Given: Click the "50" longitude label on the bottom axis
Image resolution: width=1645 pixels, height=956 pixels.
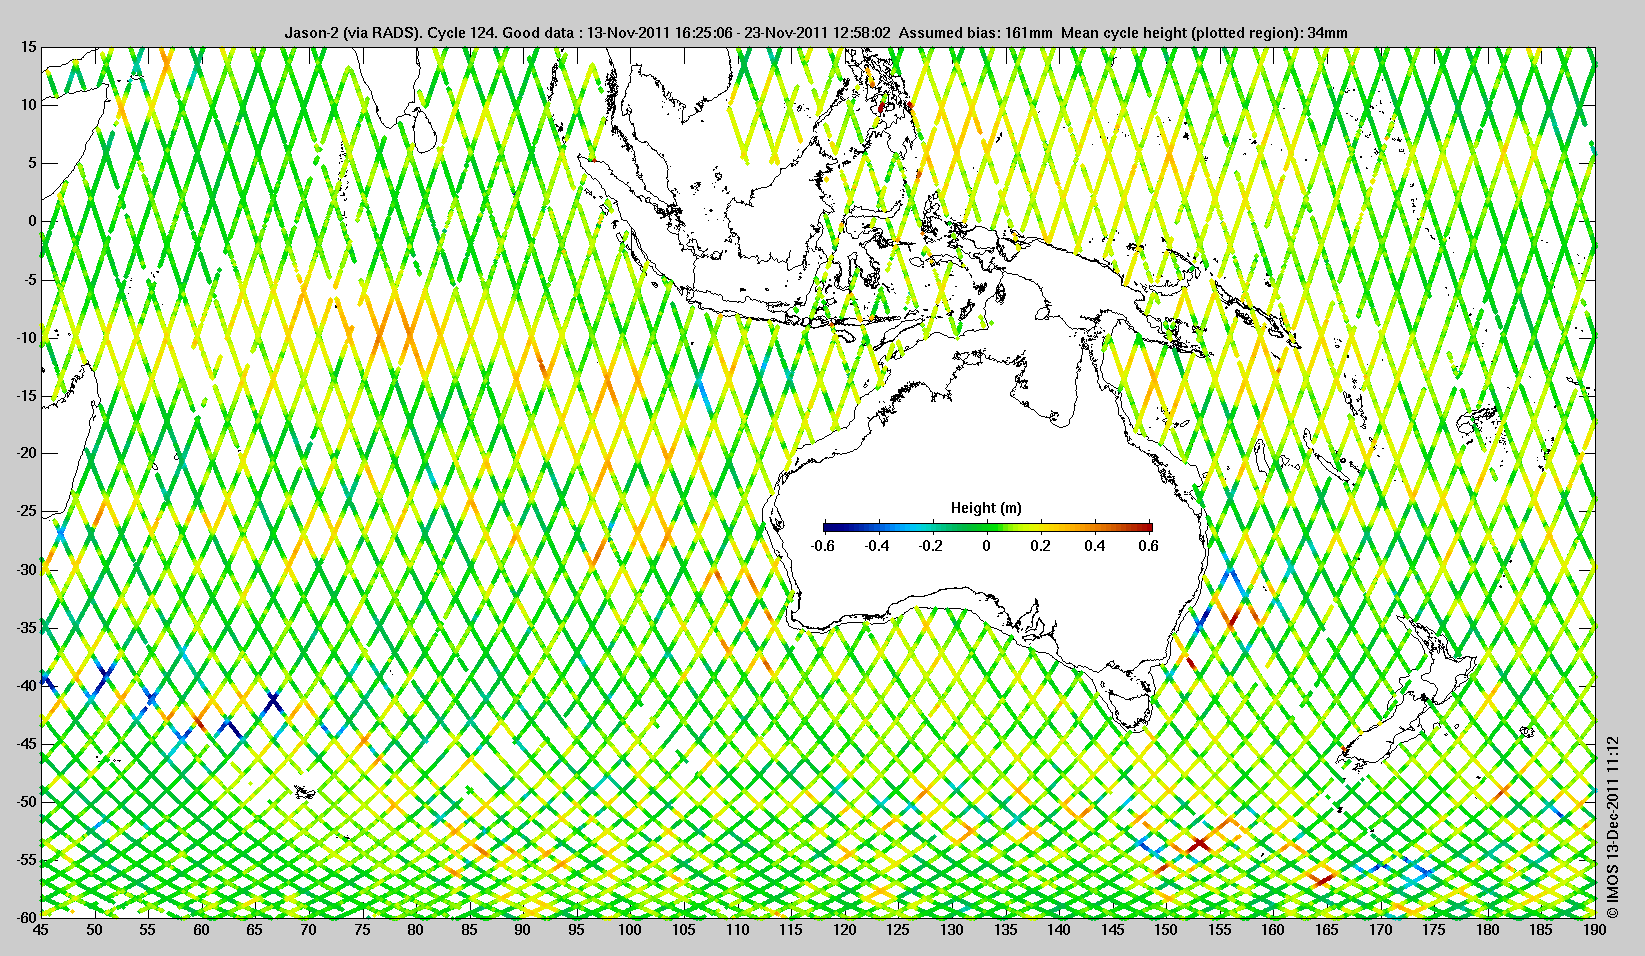Looking at the screenshot, I should click(94, 930).
